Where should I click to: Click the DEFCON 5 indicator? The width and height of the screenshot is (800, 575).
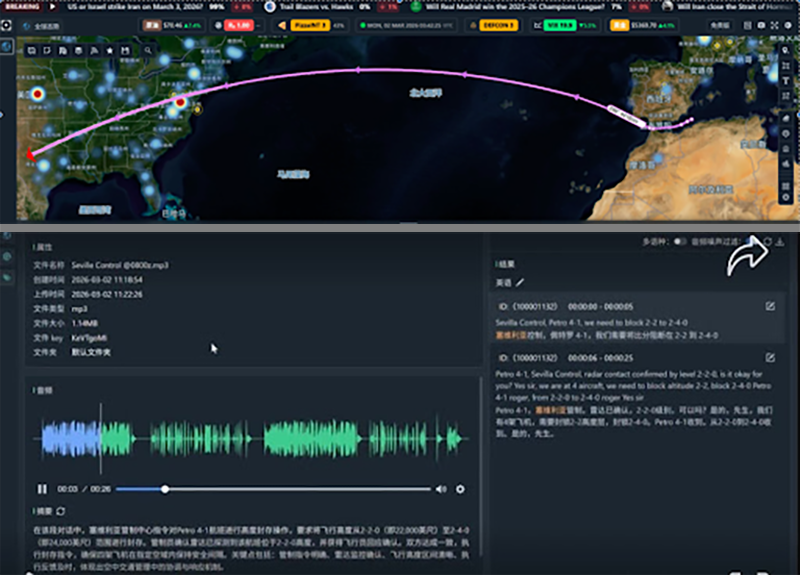point(498,24)
